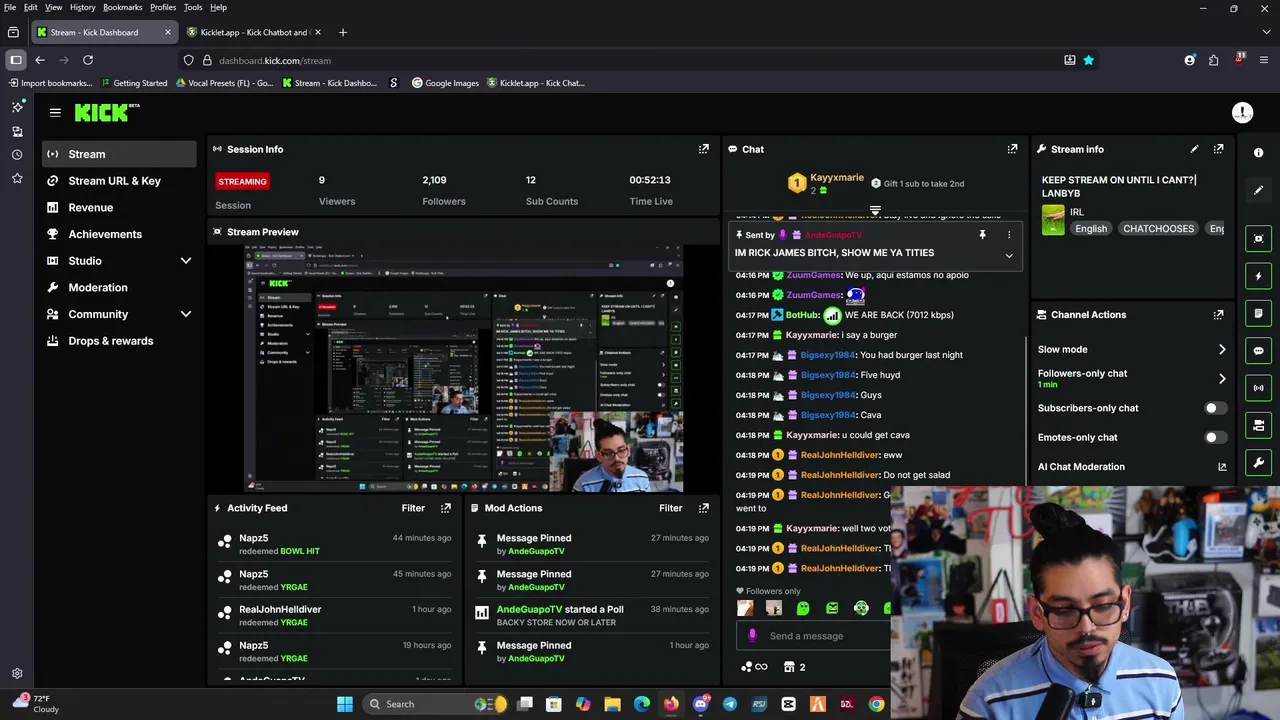Open the Bookmarks menu in menu bar

(122, 7)
